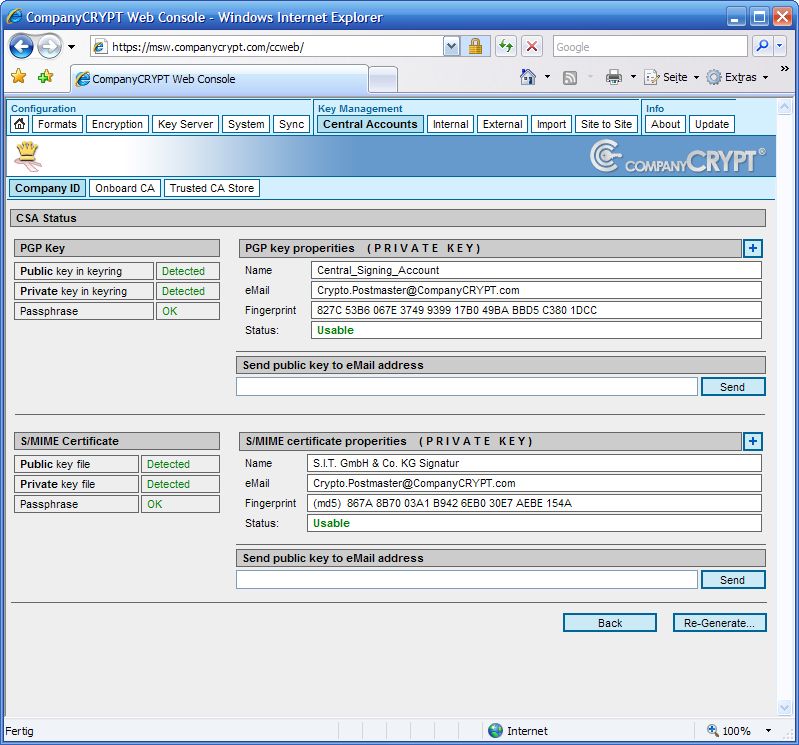
Task: Click the Internet zone globe icon
Action: [x=495, y=731]
